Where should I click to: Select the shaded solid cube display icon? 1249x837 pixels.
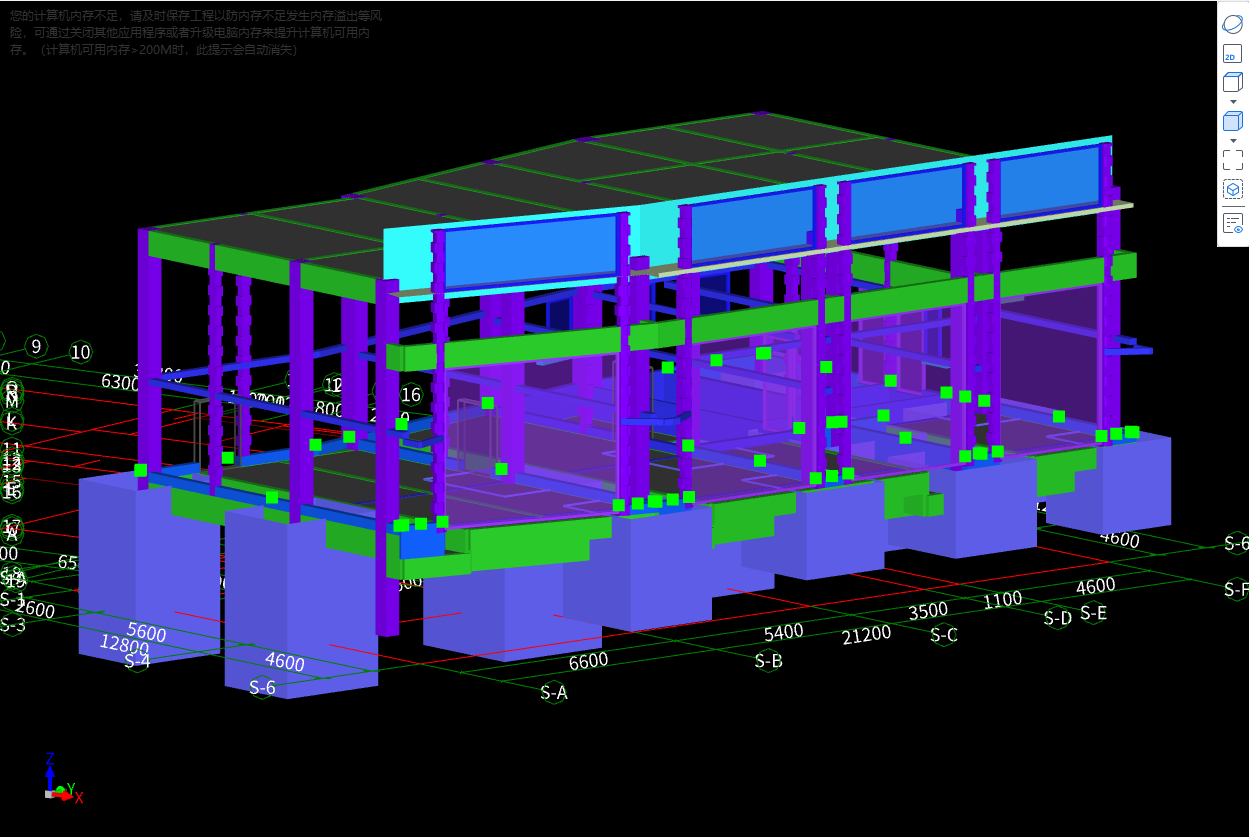1233,121
